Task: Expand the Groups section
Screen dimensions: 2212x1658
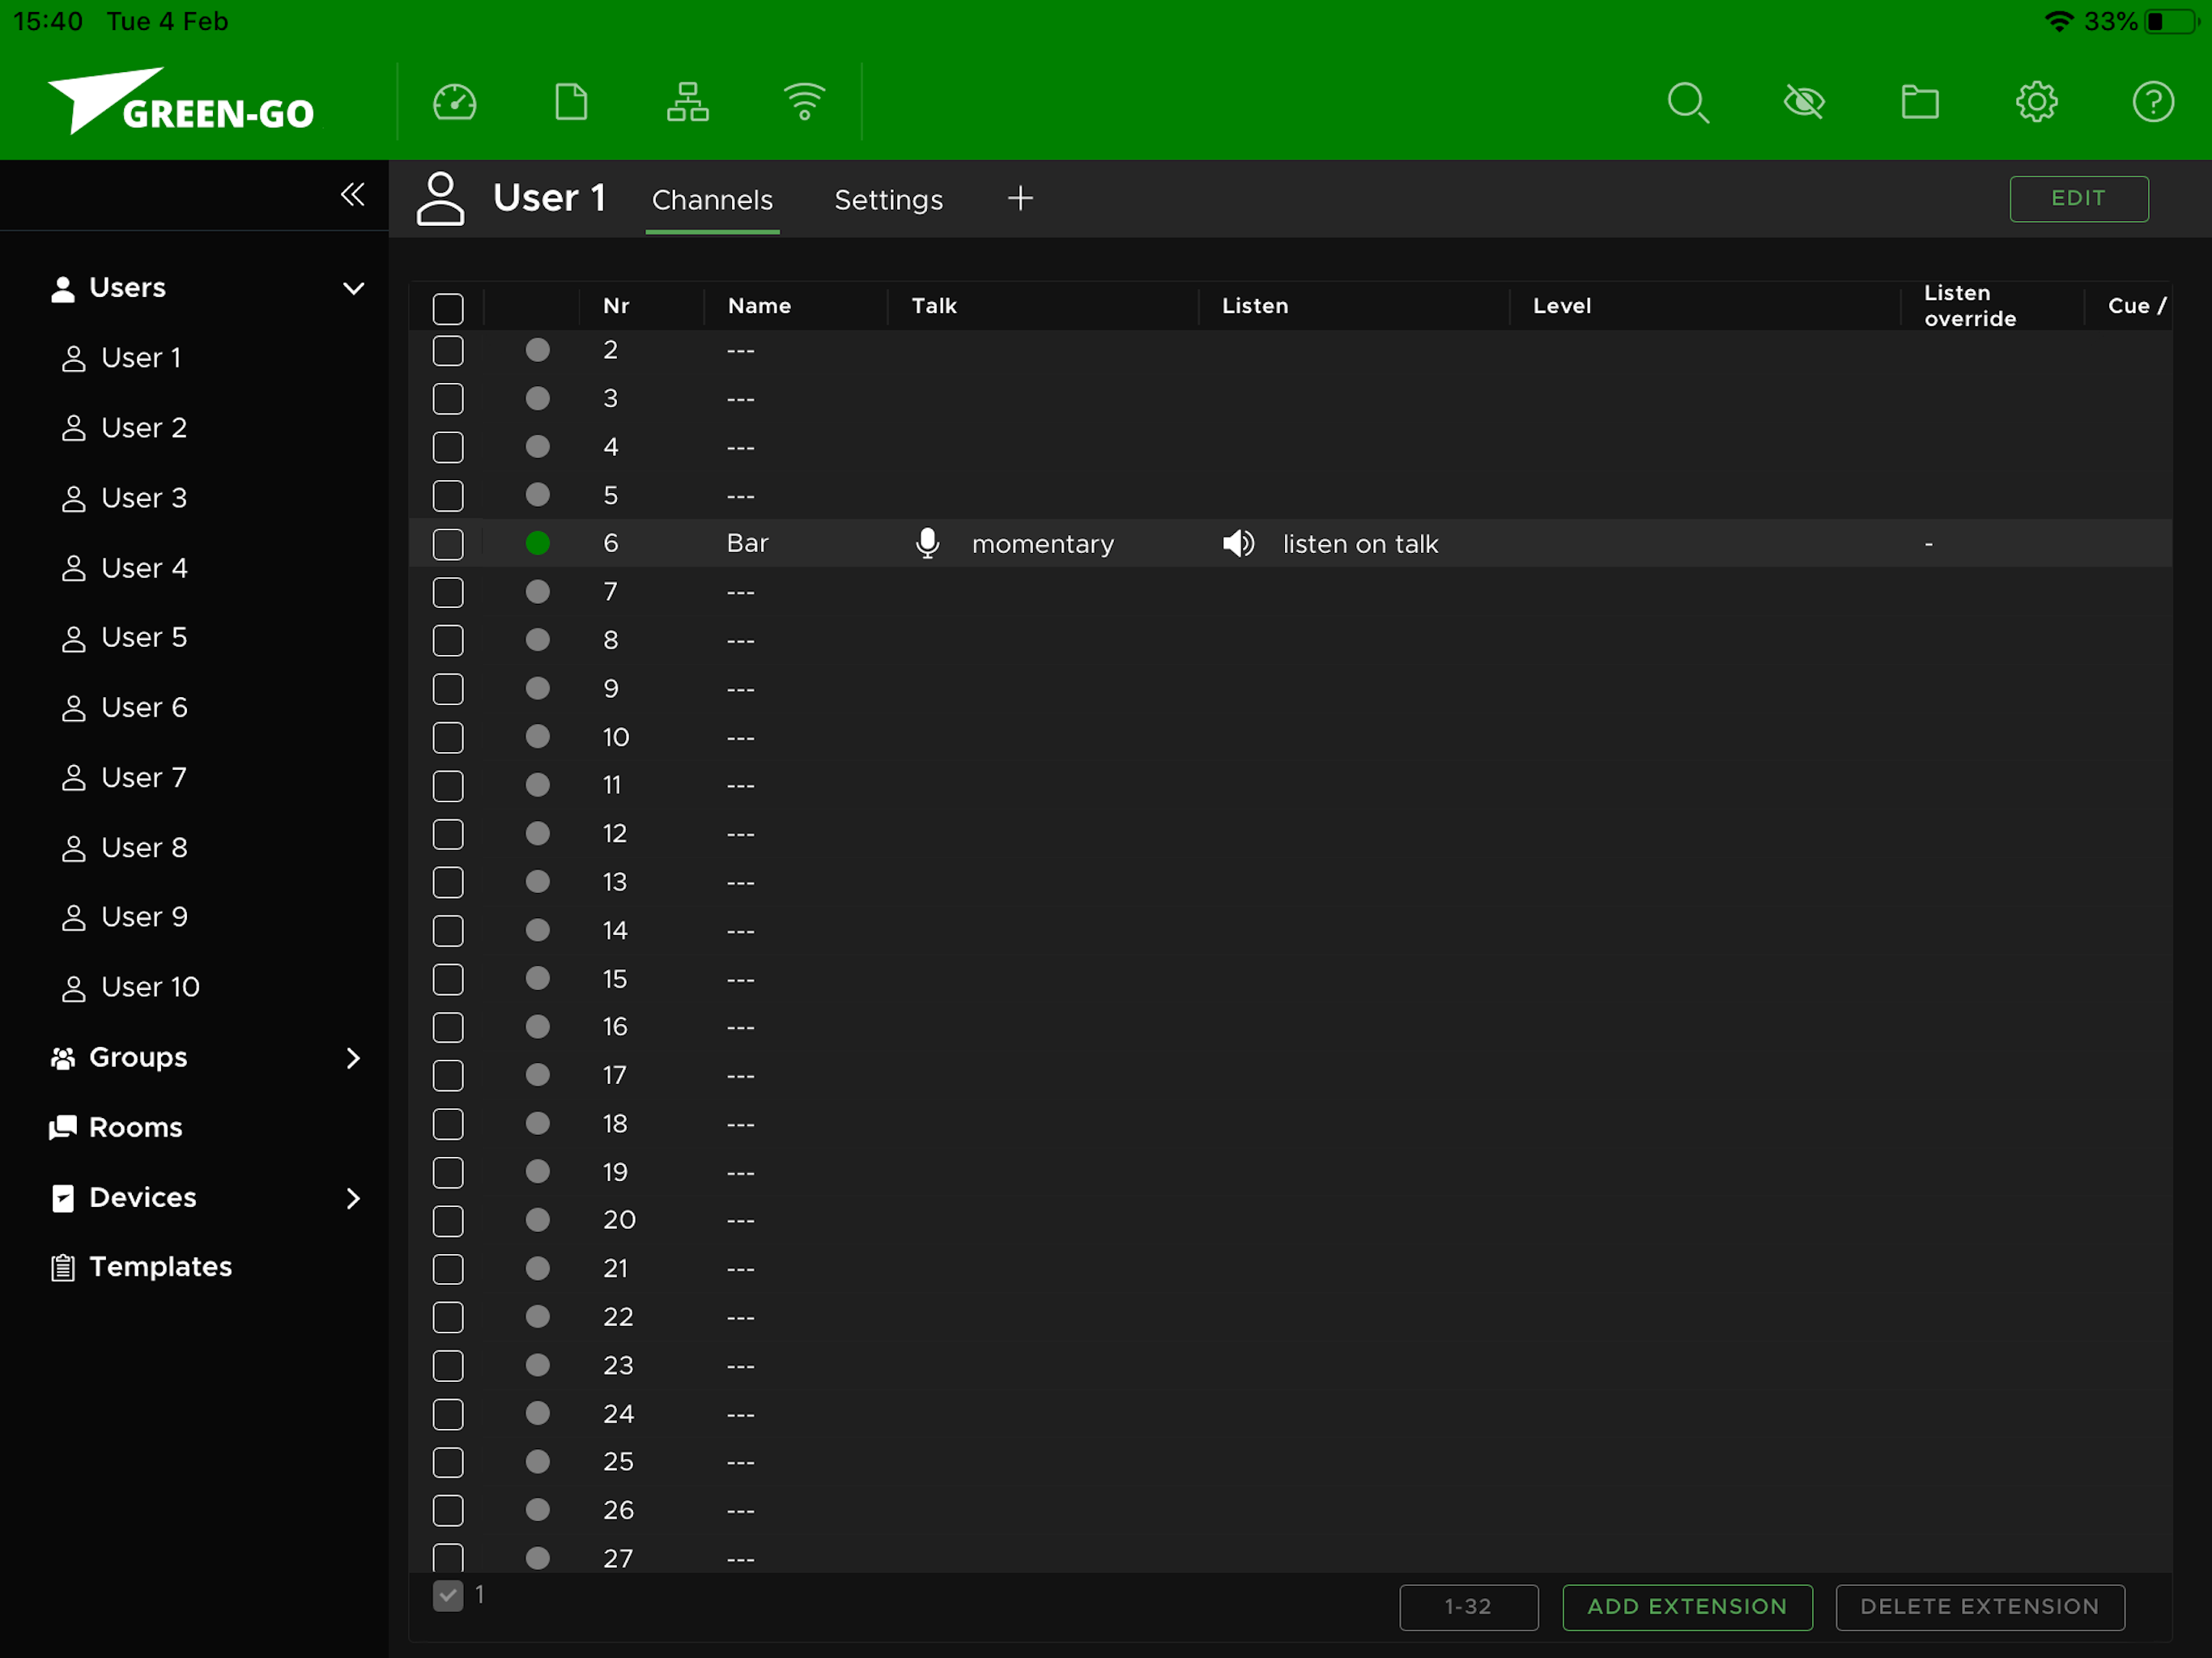Action: pos(353,1058)
